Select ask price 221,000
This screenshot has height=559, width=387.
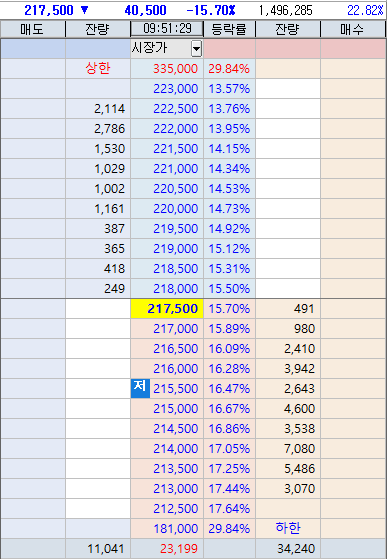(x=175, y=168)
